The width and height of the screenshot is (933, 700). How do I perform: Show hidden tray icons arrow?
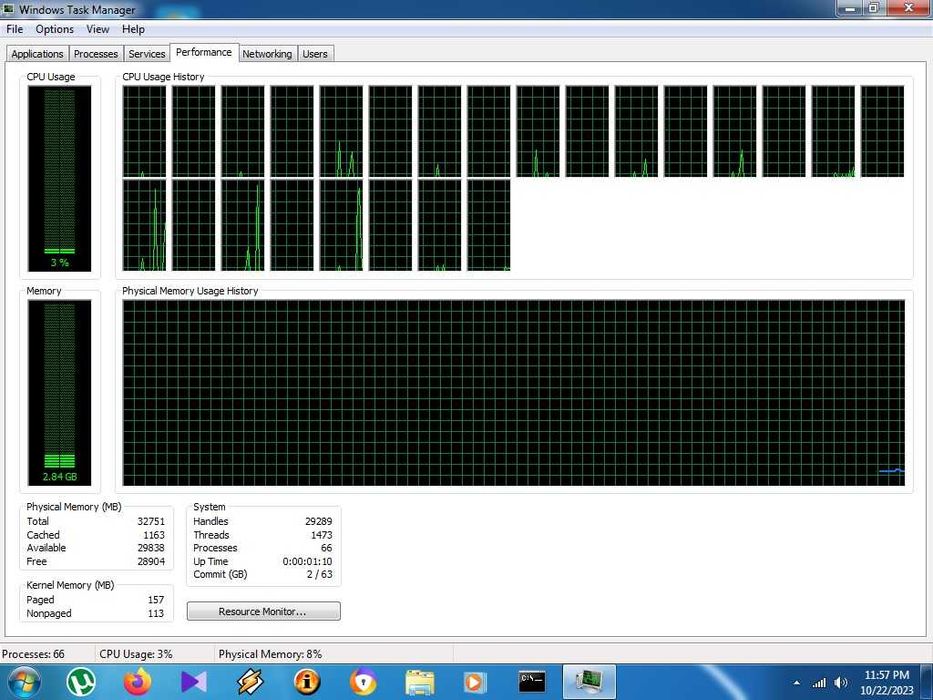pyautogui.click(x=797, y=683)
